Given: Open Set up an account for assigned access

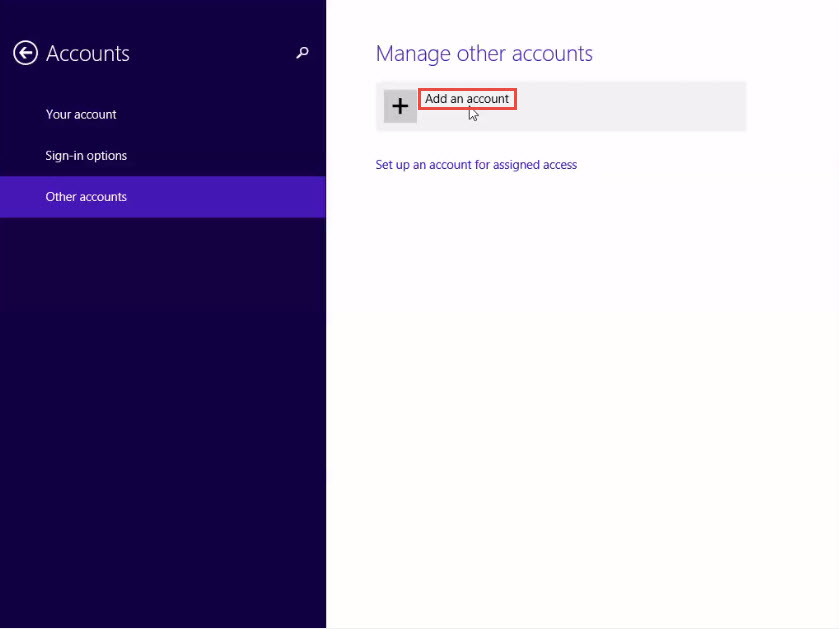Looking at the screenshot, I should [x=476, y=165].
